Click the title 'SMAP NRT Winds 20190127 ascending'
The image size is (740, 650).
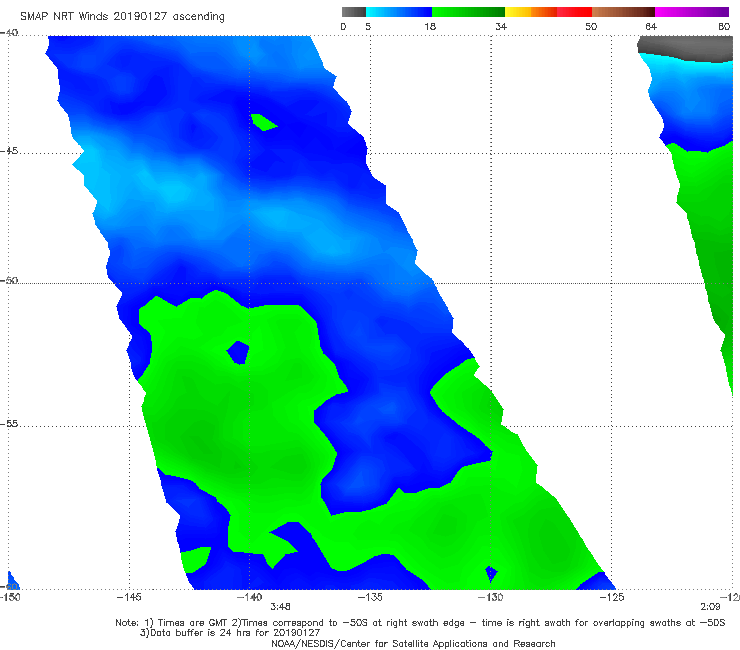point(122,16)
